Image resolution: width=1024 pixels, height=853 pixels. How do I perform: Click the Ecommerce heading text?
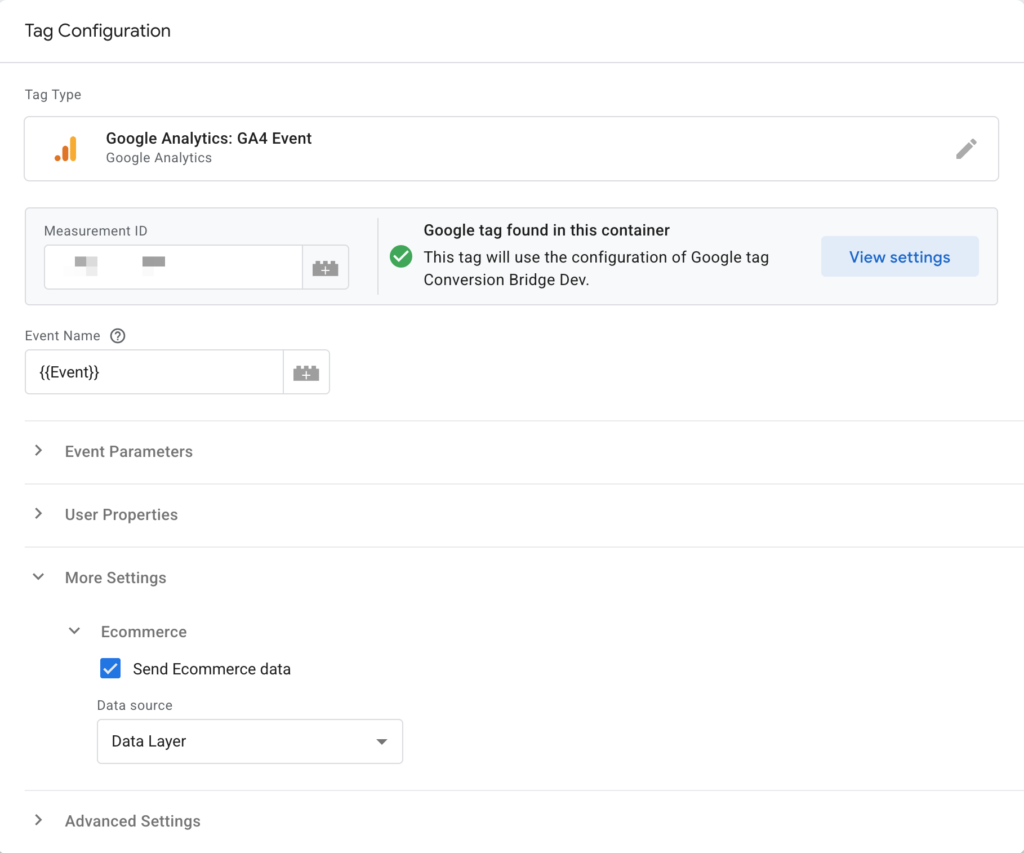coord(144,632)
